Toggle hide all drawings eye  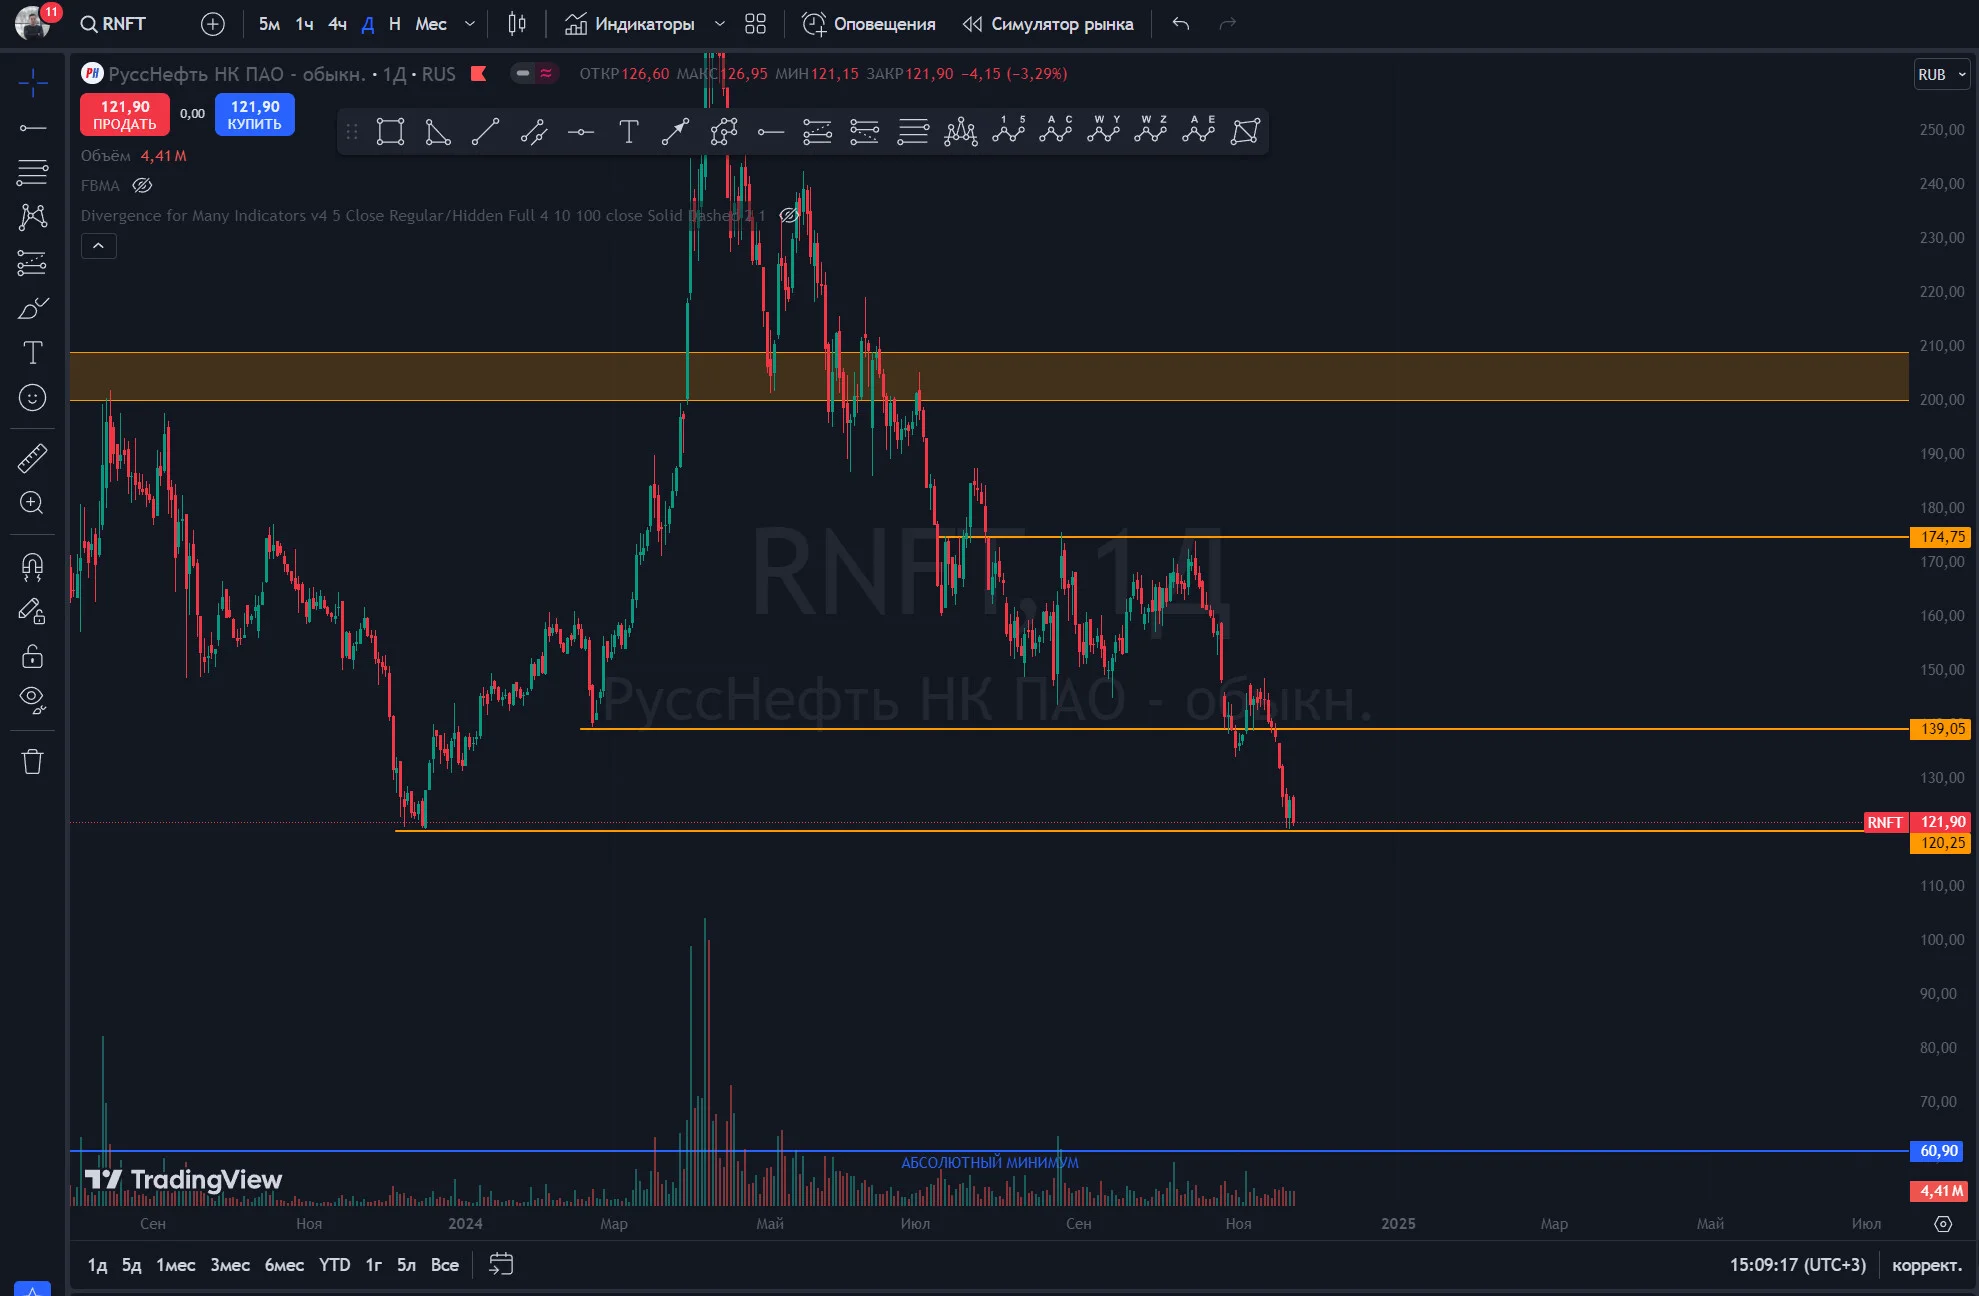pyautogui.click(x=32, y=700)
